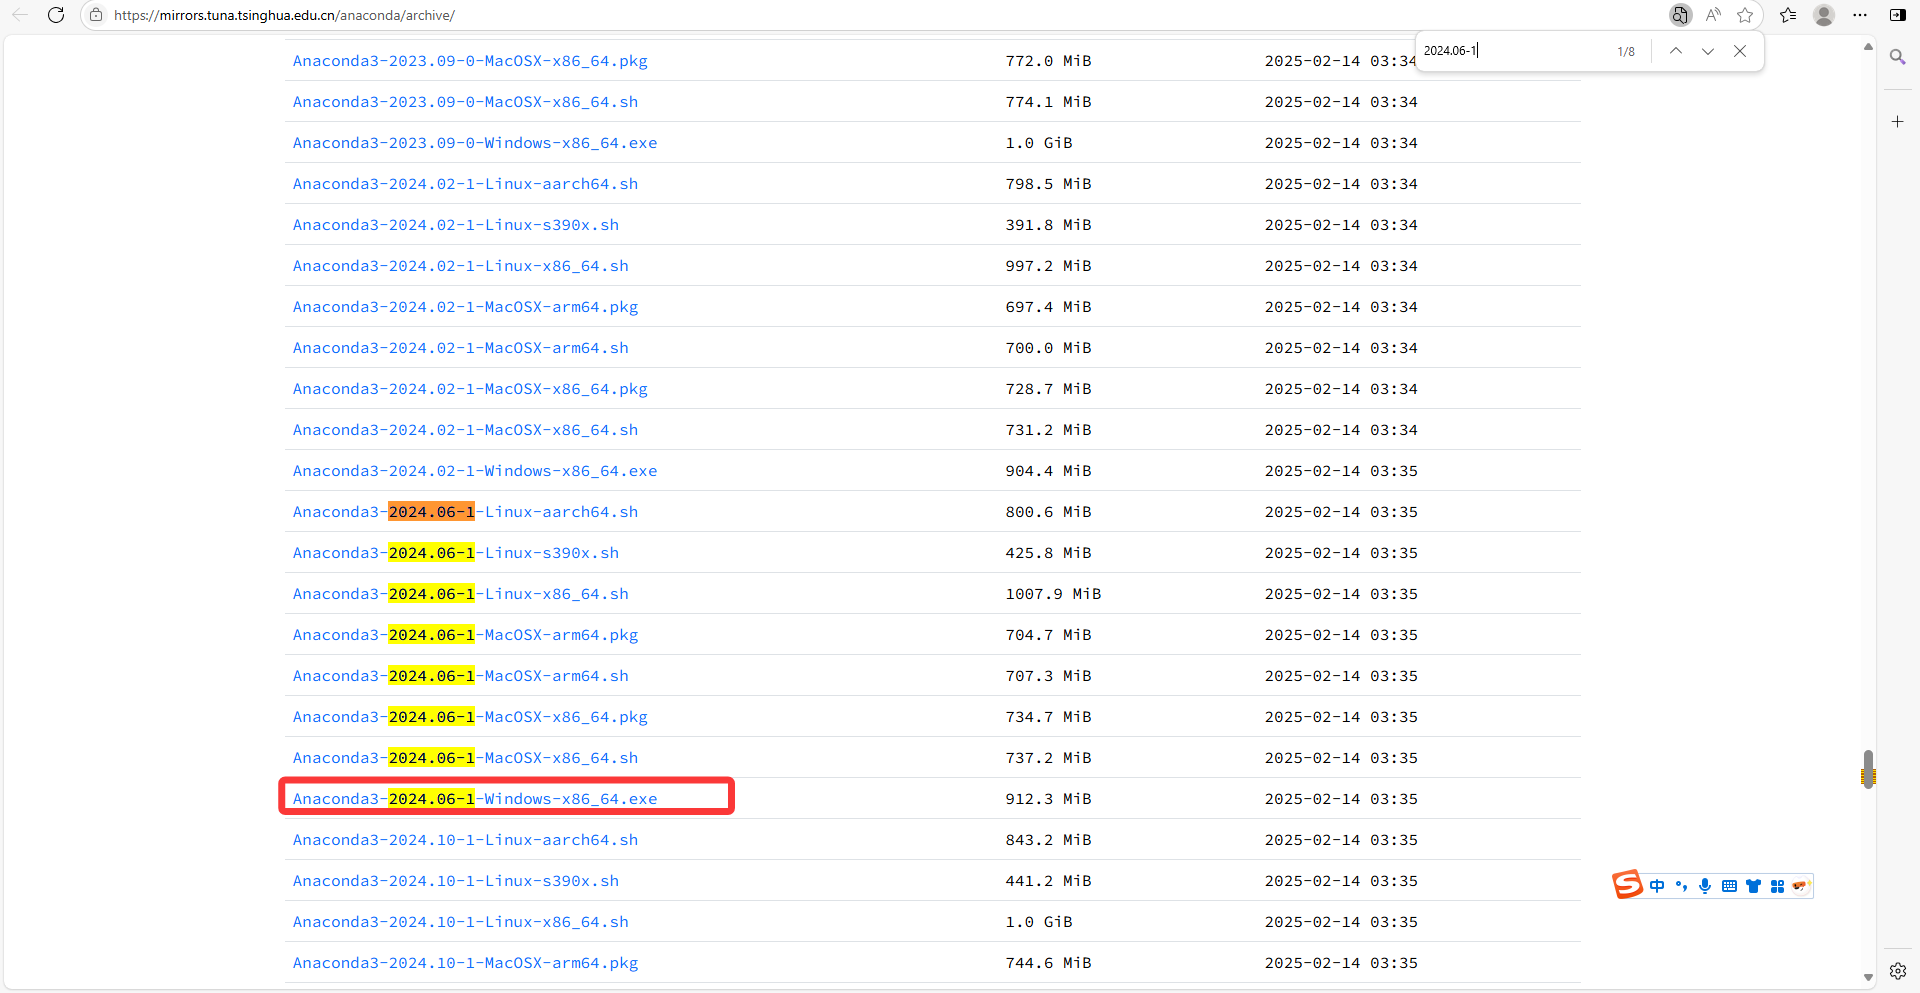The width and height of the screenshot is (1920, 993).
Task: Download Anaconda3-2024.06-1-Linux-x86_64.sh
Action: 460,594
